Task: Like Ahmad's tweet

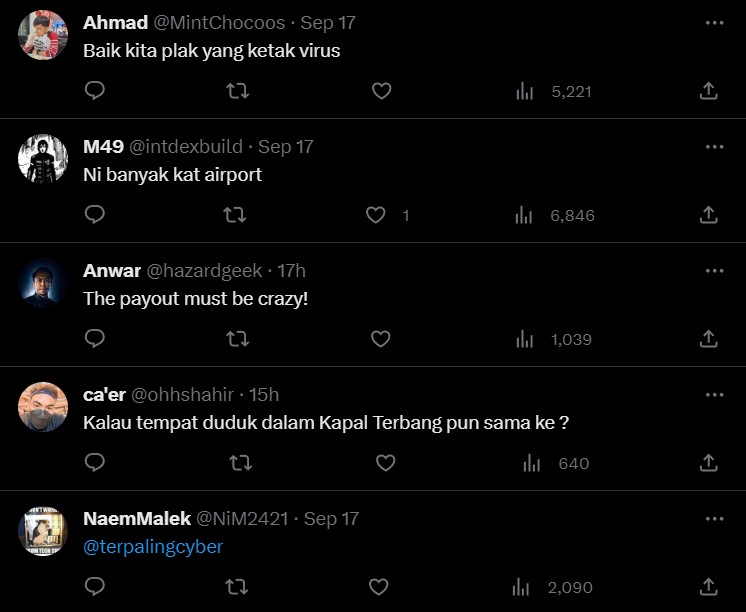Action: pyautogui.click(x=381, y=91)
